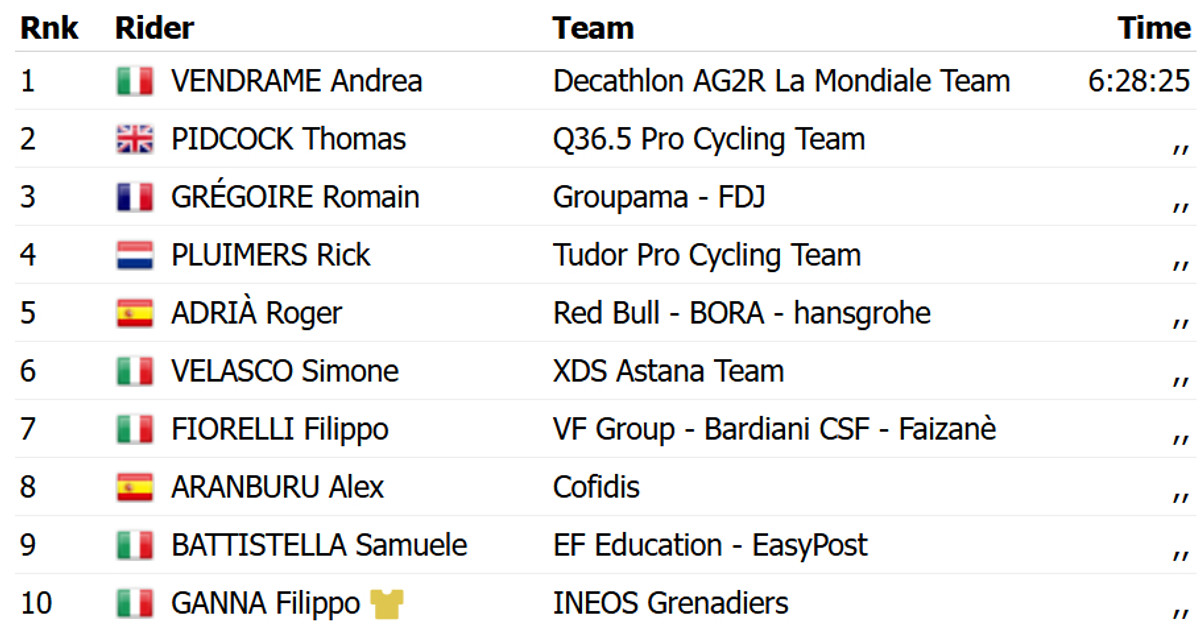
Task: Click the French flag beside GRÉGOIRE Romain
Action: click(x=134, y=197)
